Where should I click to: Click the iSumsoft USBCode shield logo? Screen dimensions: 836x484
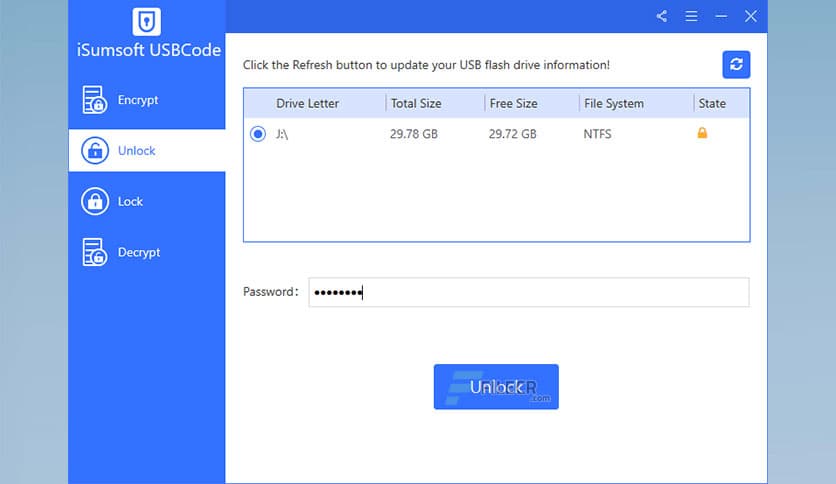pos(147,21)
